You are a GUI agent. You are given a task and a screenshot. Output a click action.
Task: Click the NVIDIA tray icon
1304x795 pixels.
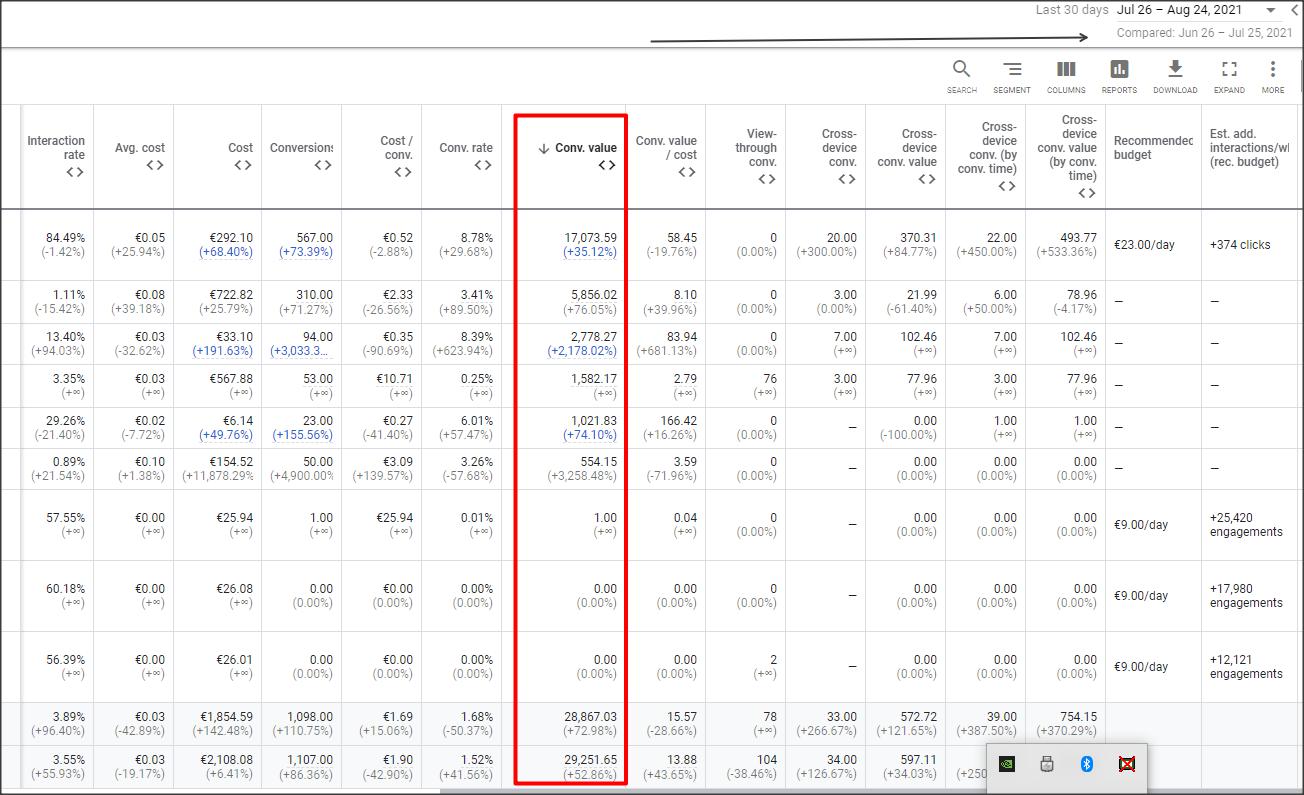1008,764
